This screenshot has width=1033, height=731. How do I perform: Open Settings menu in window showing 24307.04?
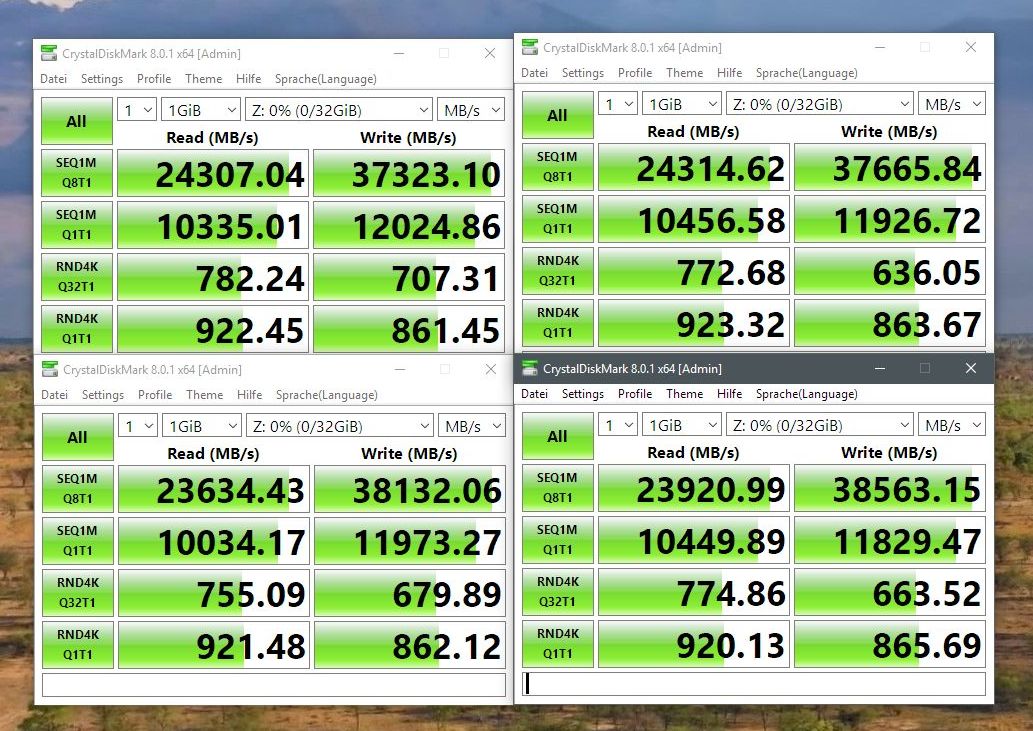(x=102, y=79)
